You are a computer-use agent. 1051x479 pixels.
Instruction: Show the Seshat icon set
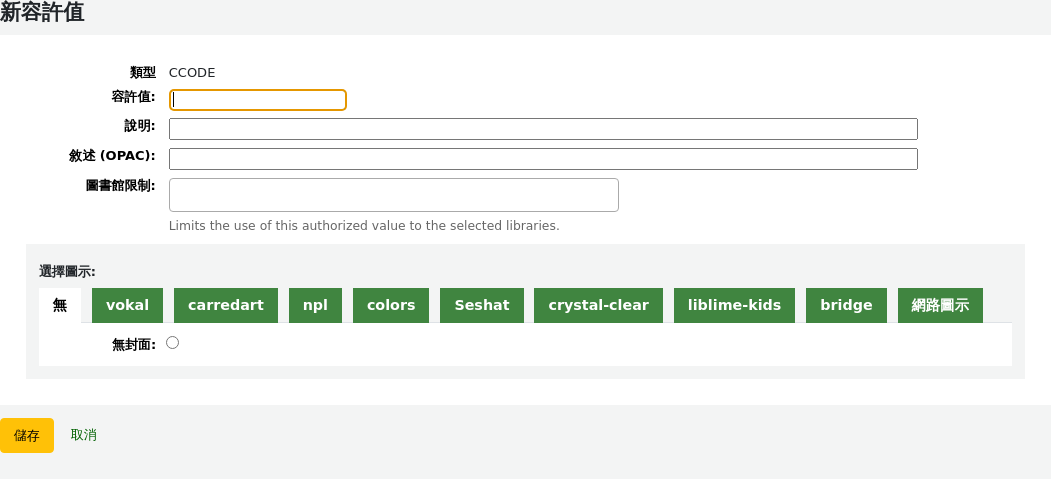(x=481, y=306)
